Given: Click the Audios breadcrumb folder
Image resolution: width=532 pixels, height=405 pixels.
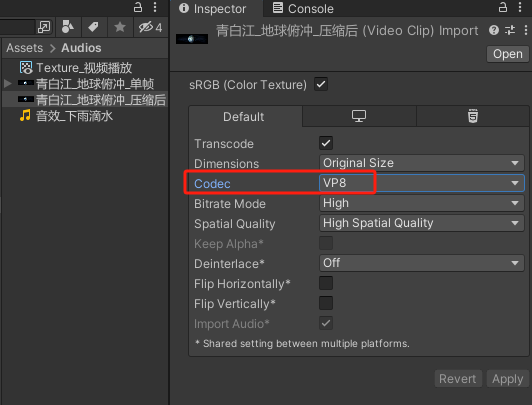Looking at the screenshot, I should [81, 48].
